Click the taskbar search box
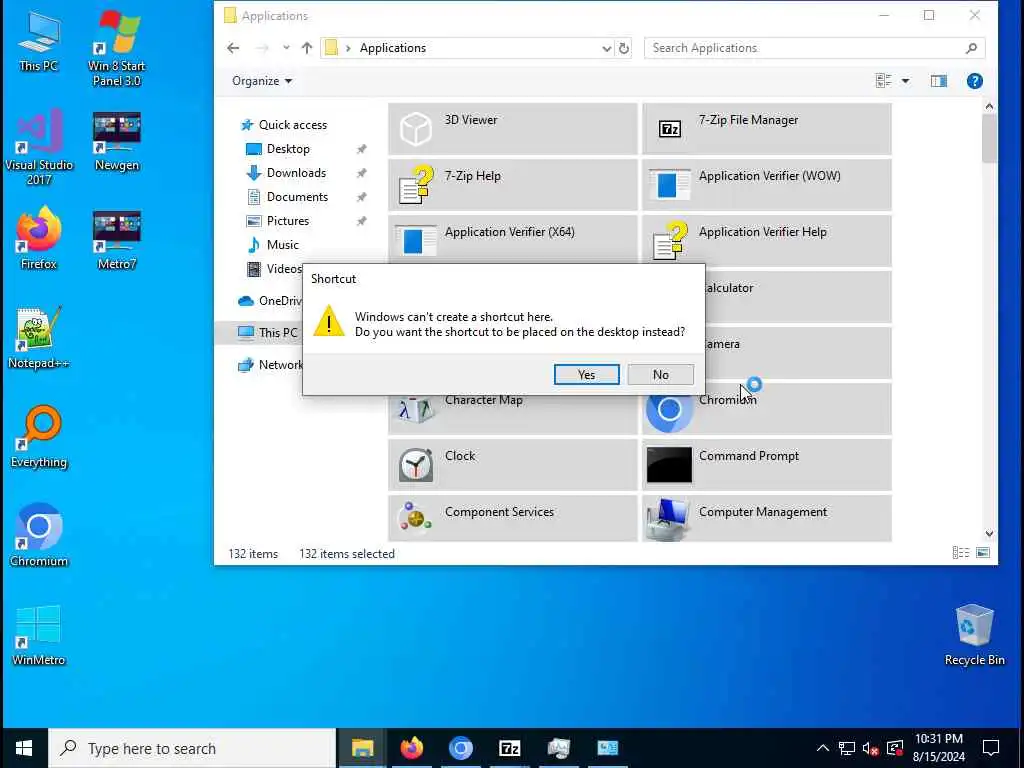The height and width of the screenshot is (768, 1024). pos(192,748)
